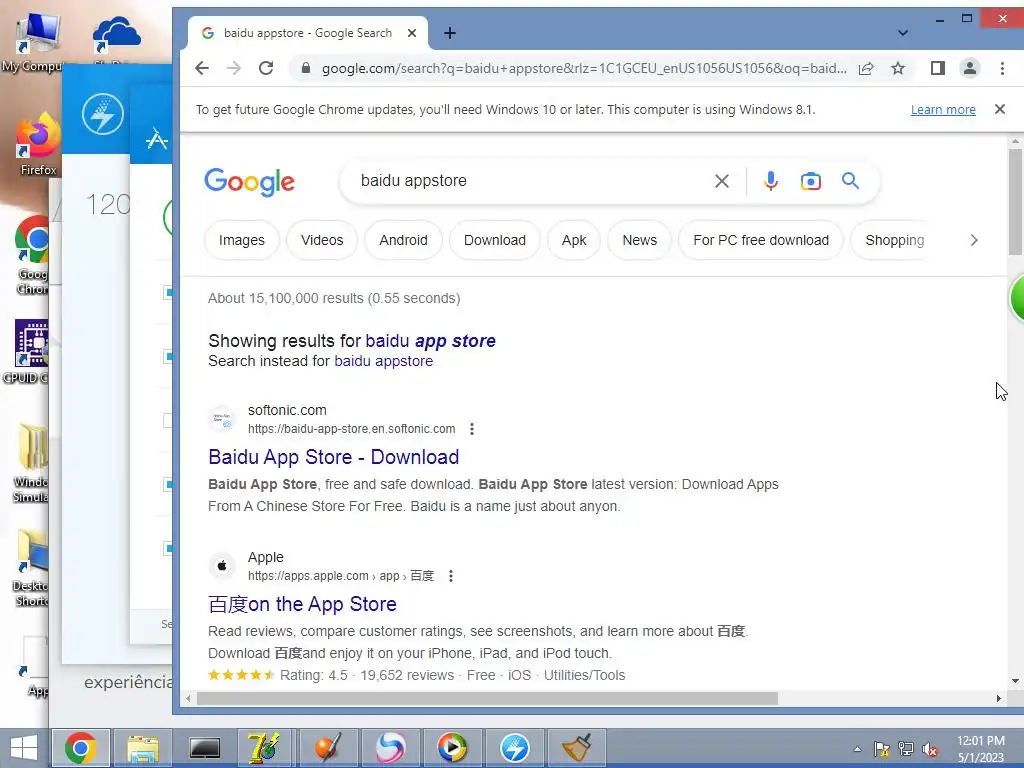The width and height of the screenshot is (1024, 768).
Task: Click the horizontal scrollbar thumb
Action: 487,698
